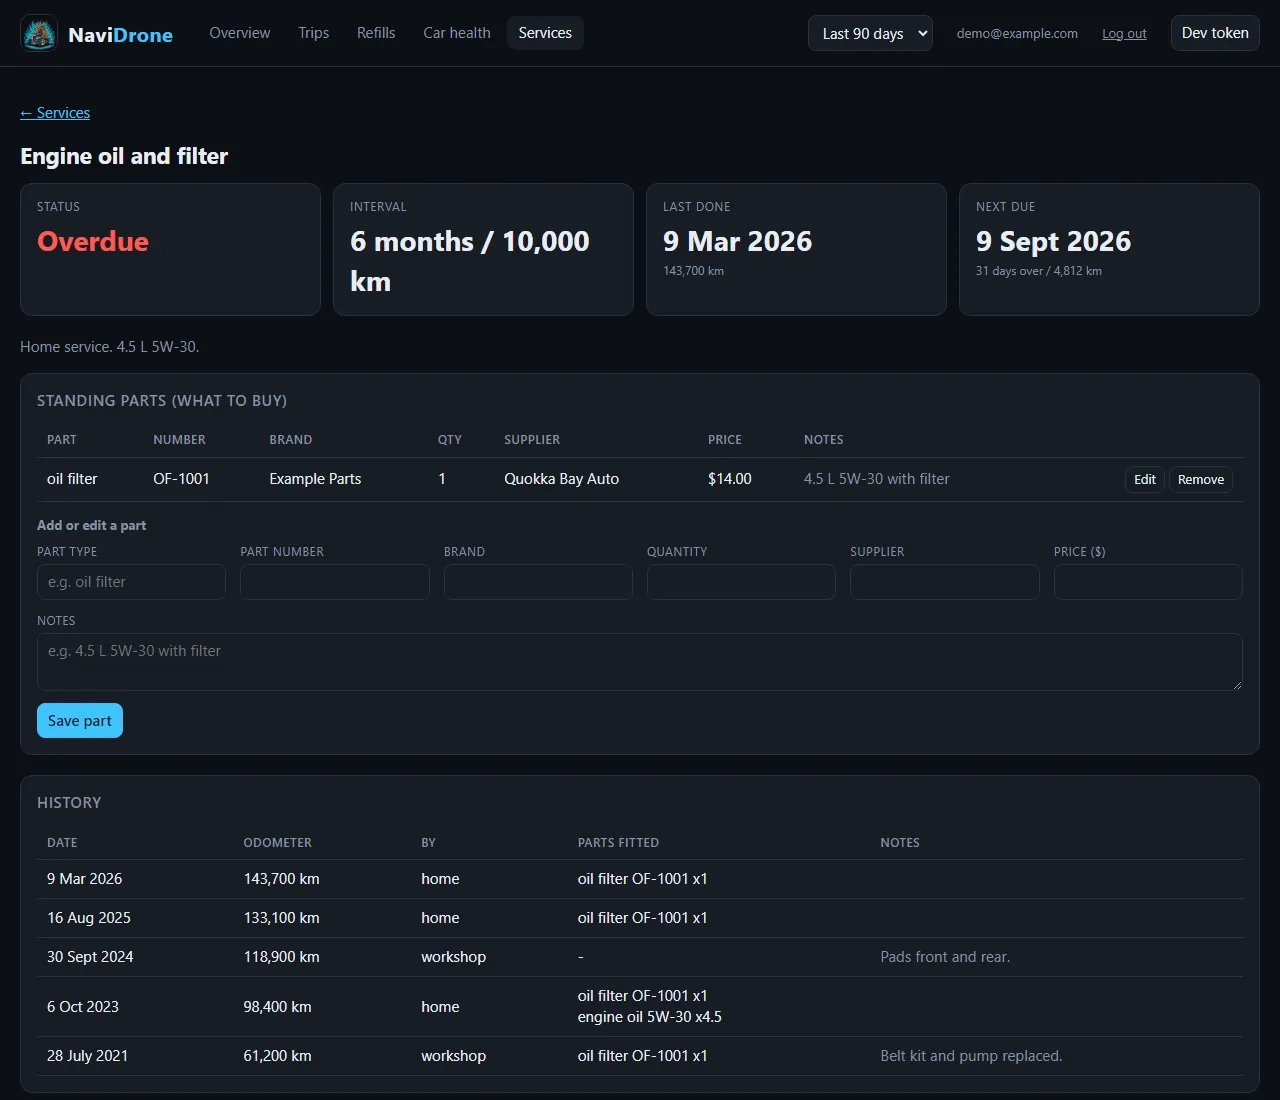Select the Brand input field

pos(538,582)
